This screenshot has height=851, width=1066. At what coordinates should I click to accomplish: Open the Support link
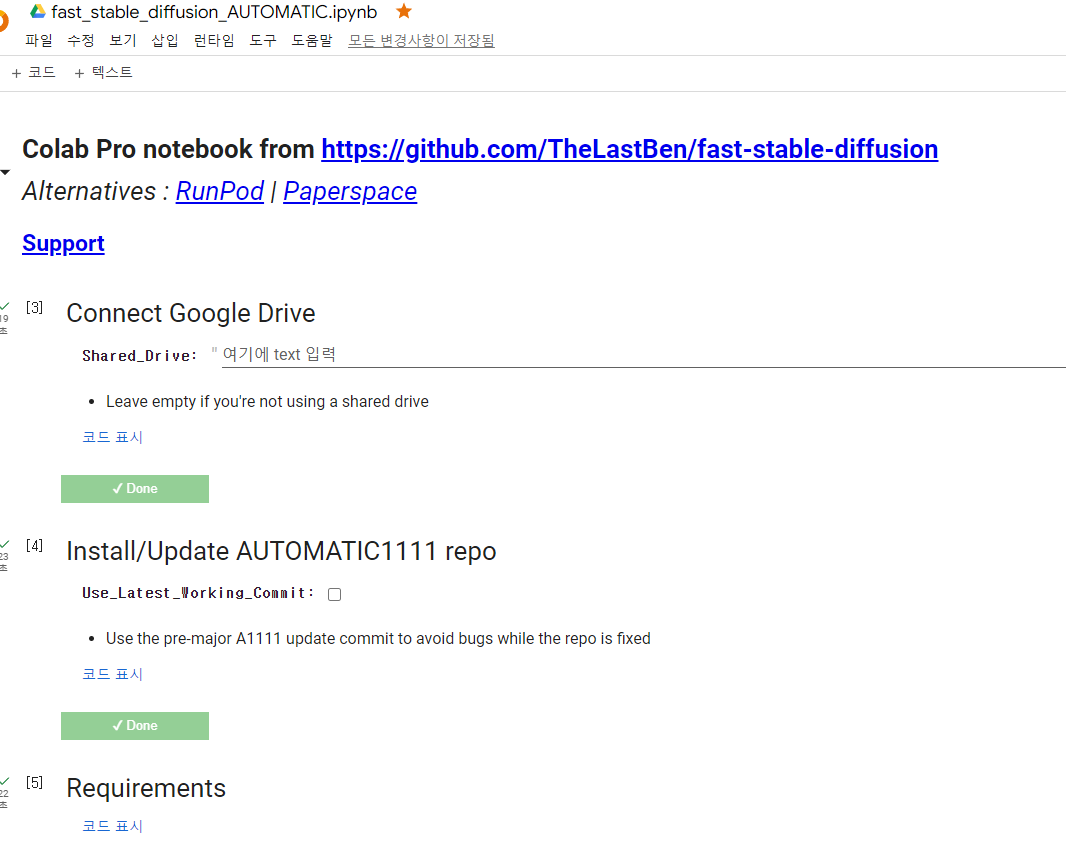point(63,243)
